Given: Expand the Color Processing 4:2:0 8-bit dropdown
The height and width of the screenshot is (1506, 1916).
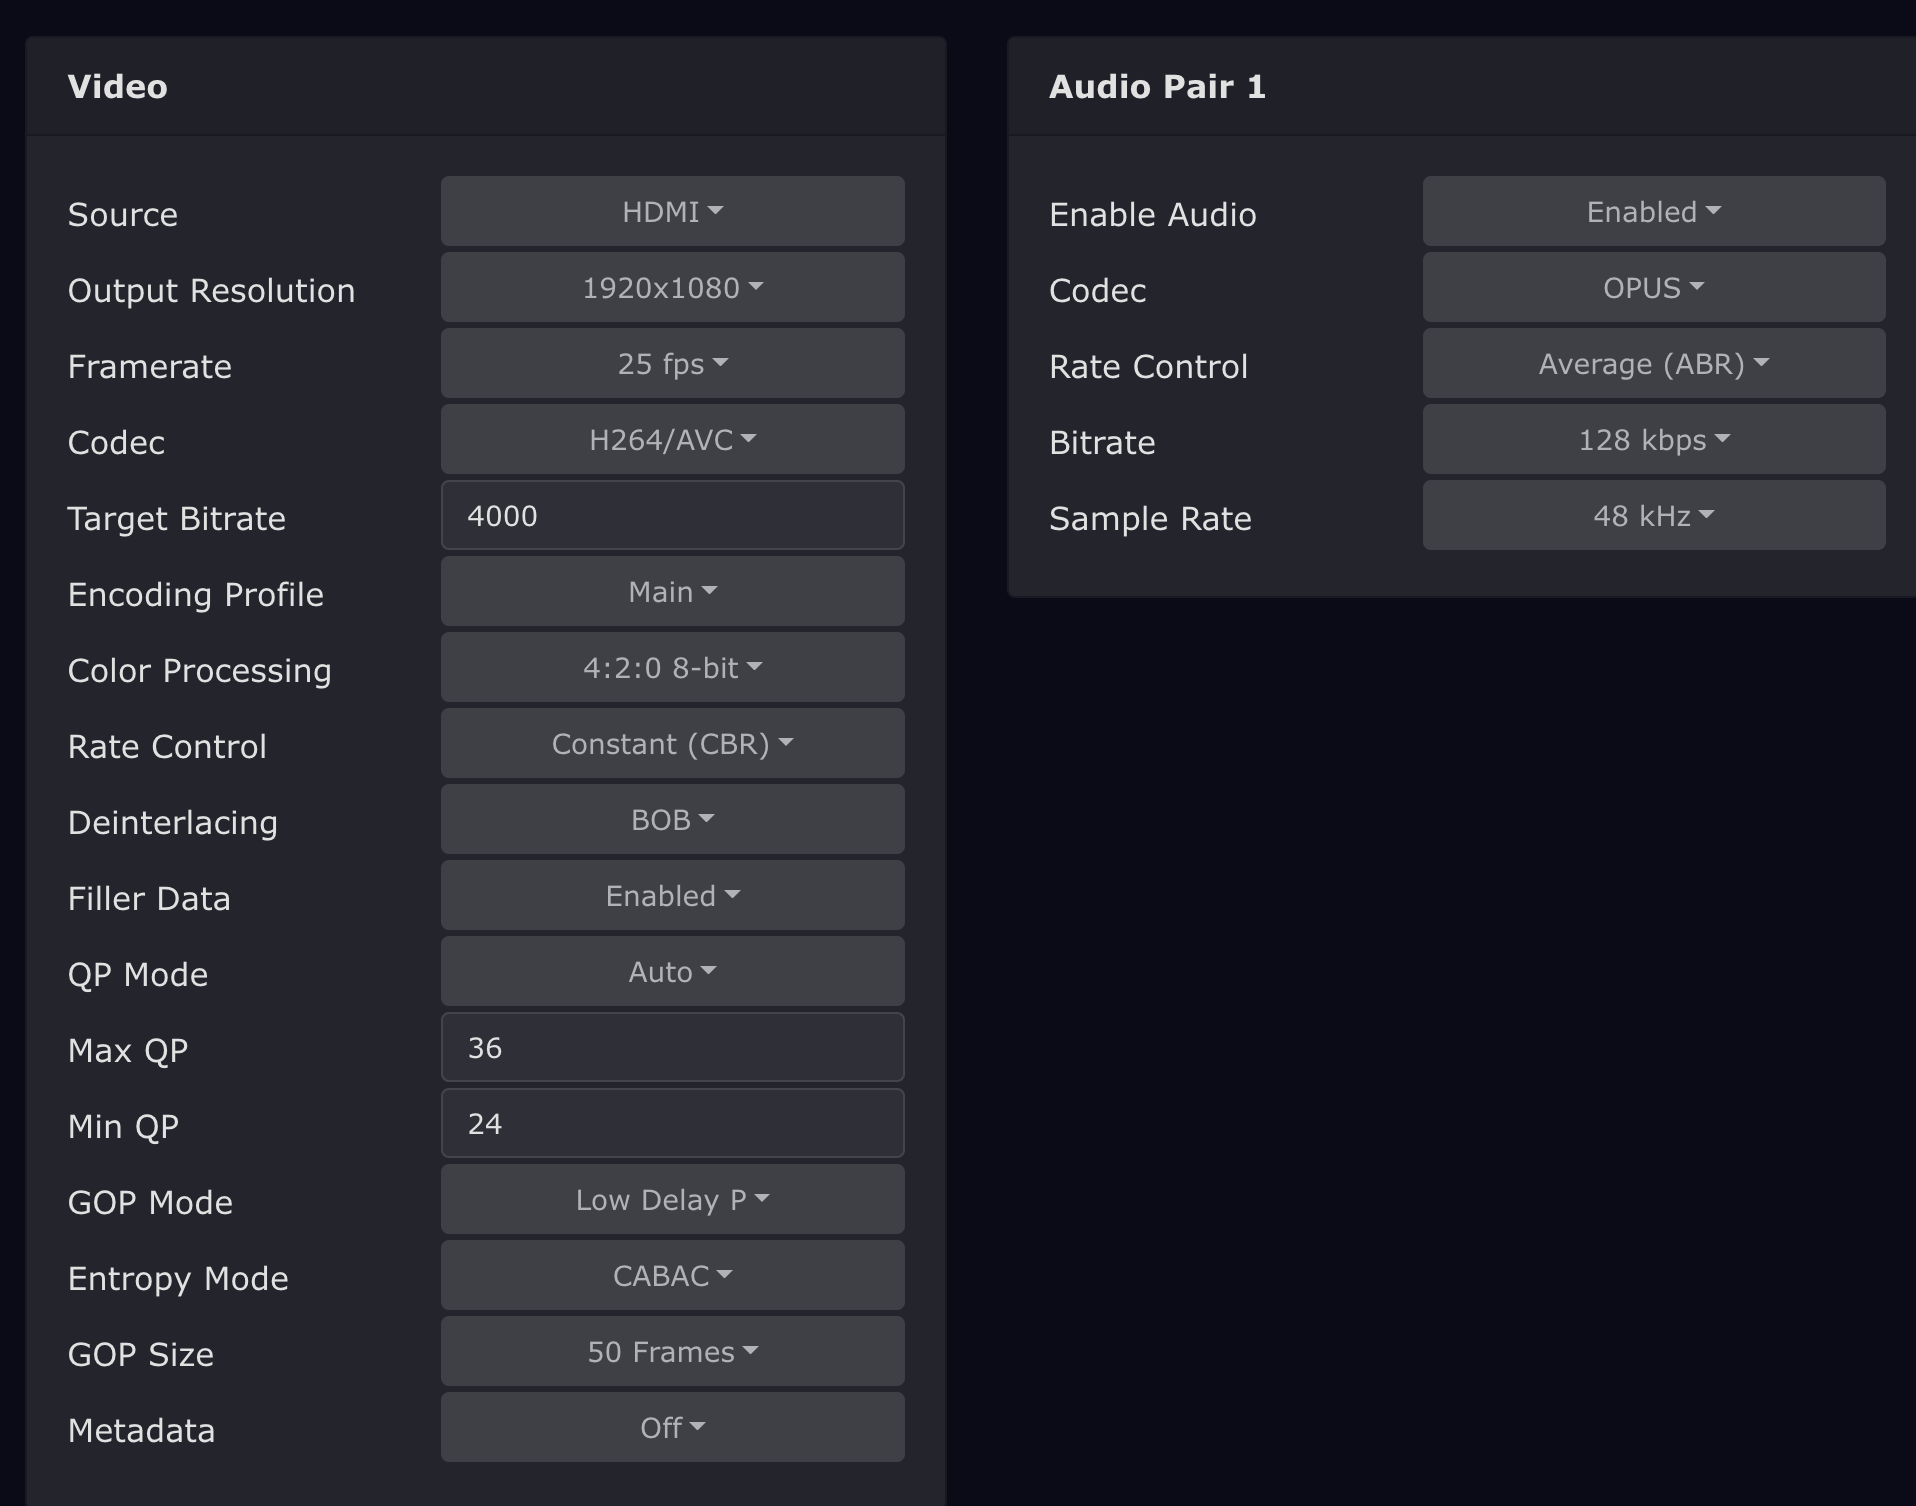Looking at the screenshot, I should pos(672,668).
